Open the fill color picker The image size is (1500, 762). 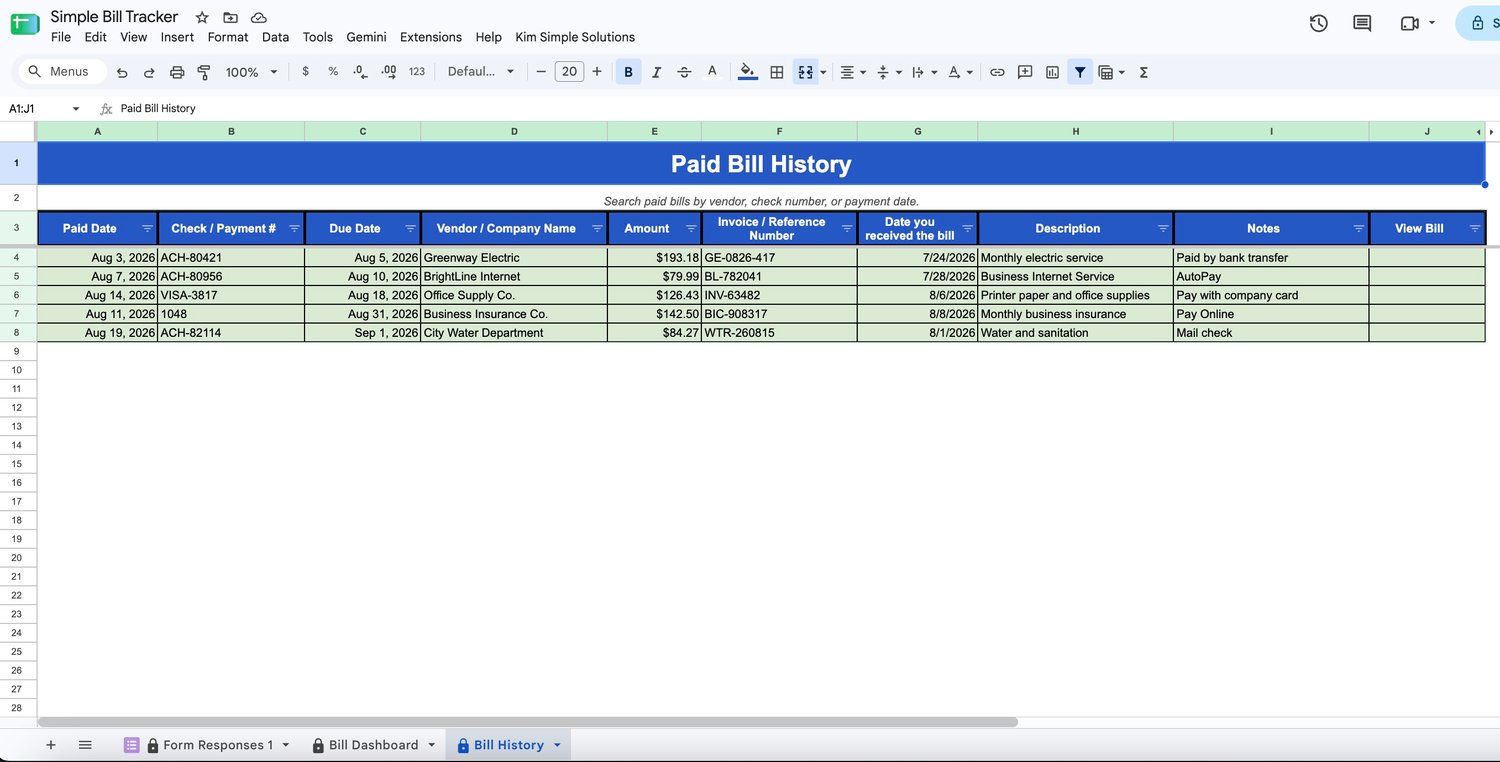747,72
